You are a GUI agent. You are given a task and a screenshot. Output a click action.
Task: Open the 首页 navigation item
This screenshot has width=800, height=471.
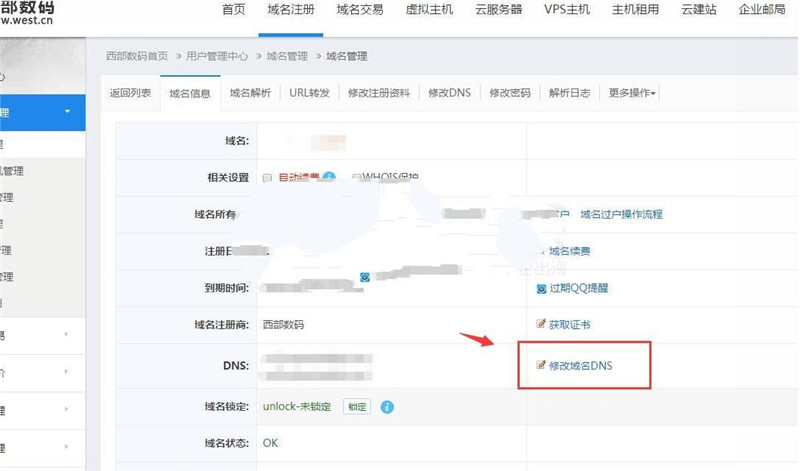[234, 9]
